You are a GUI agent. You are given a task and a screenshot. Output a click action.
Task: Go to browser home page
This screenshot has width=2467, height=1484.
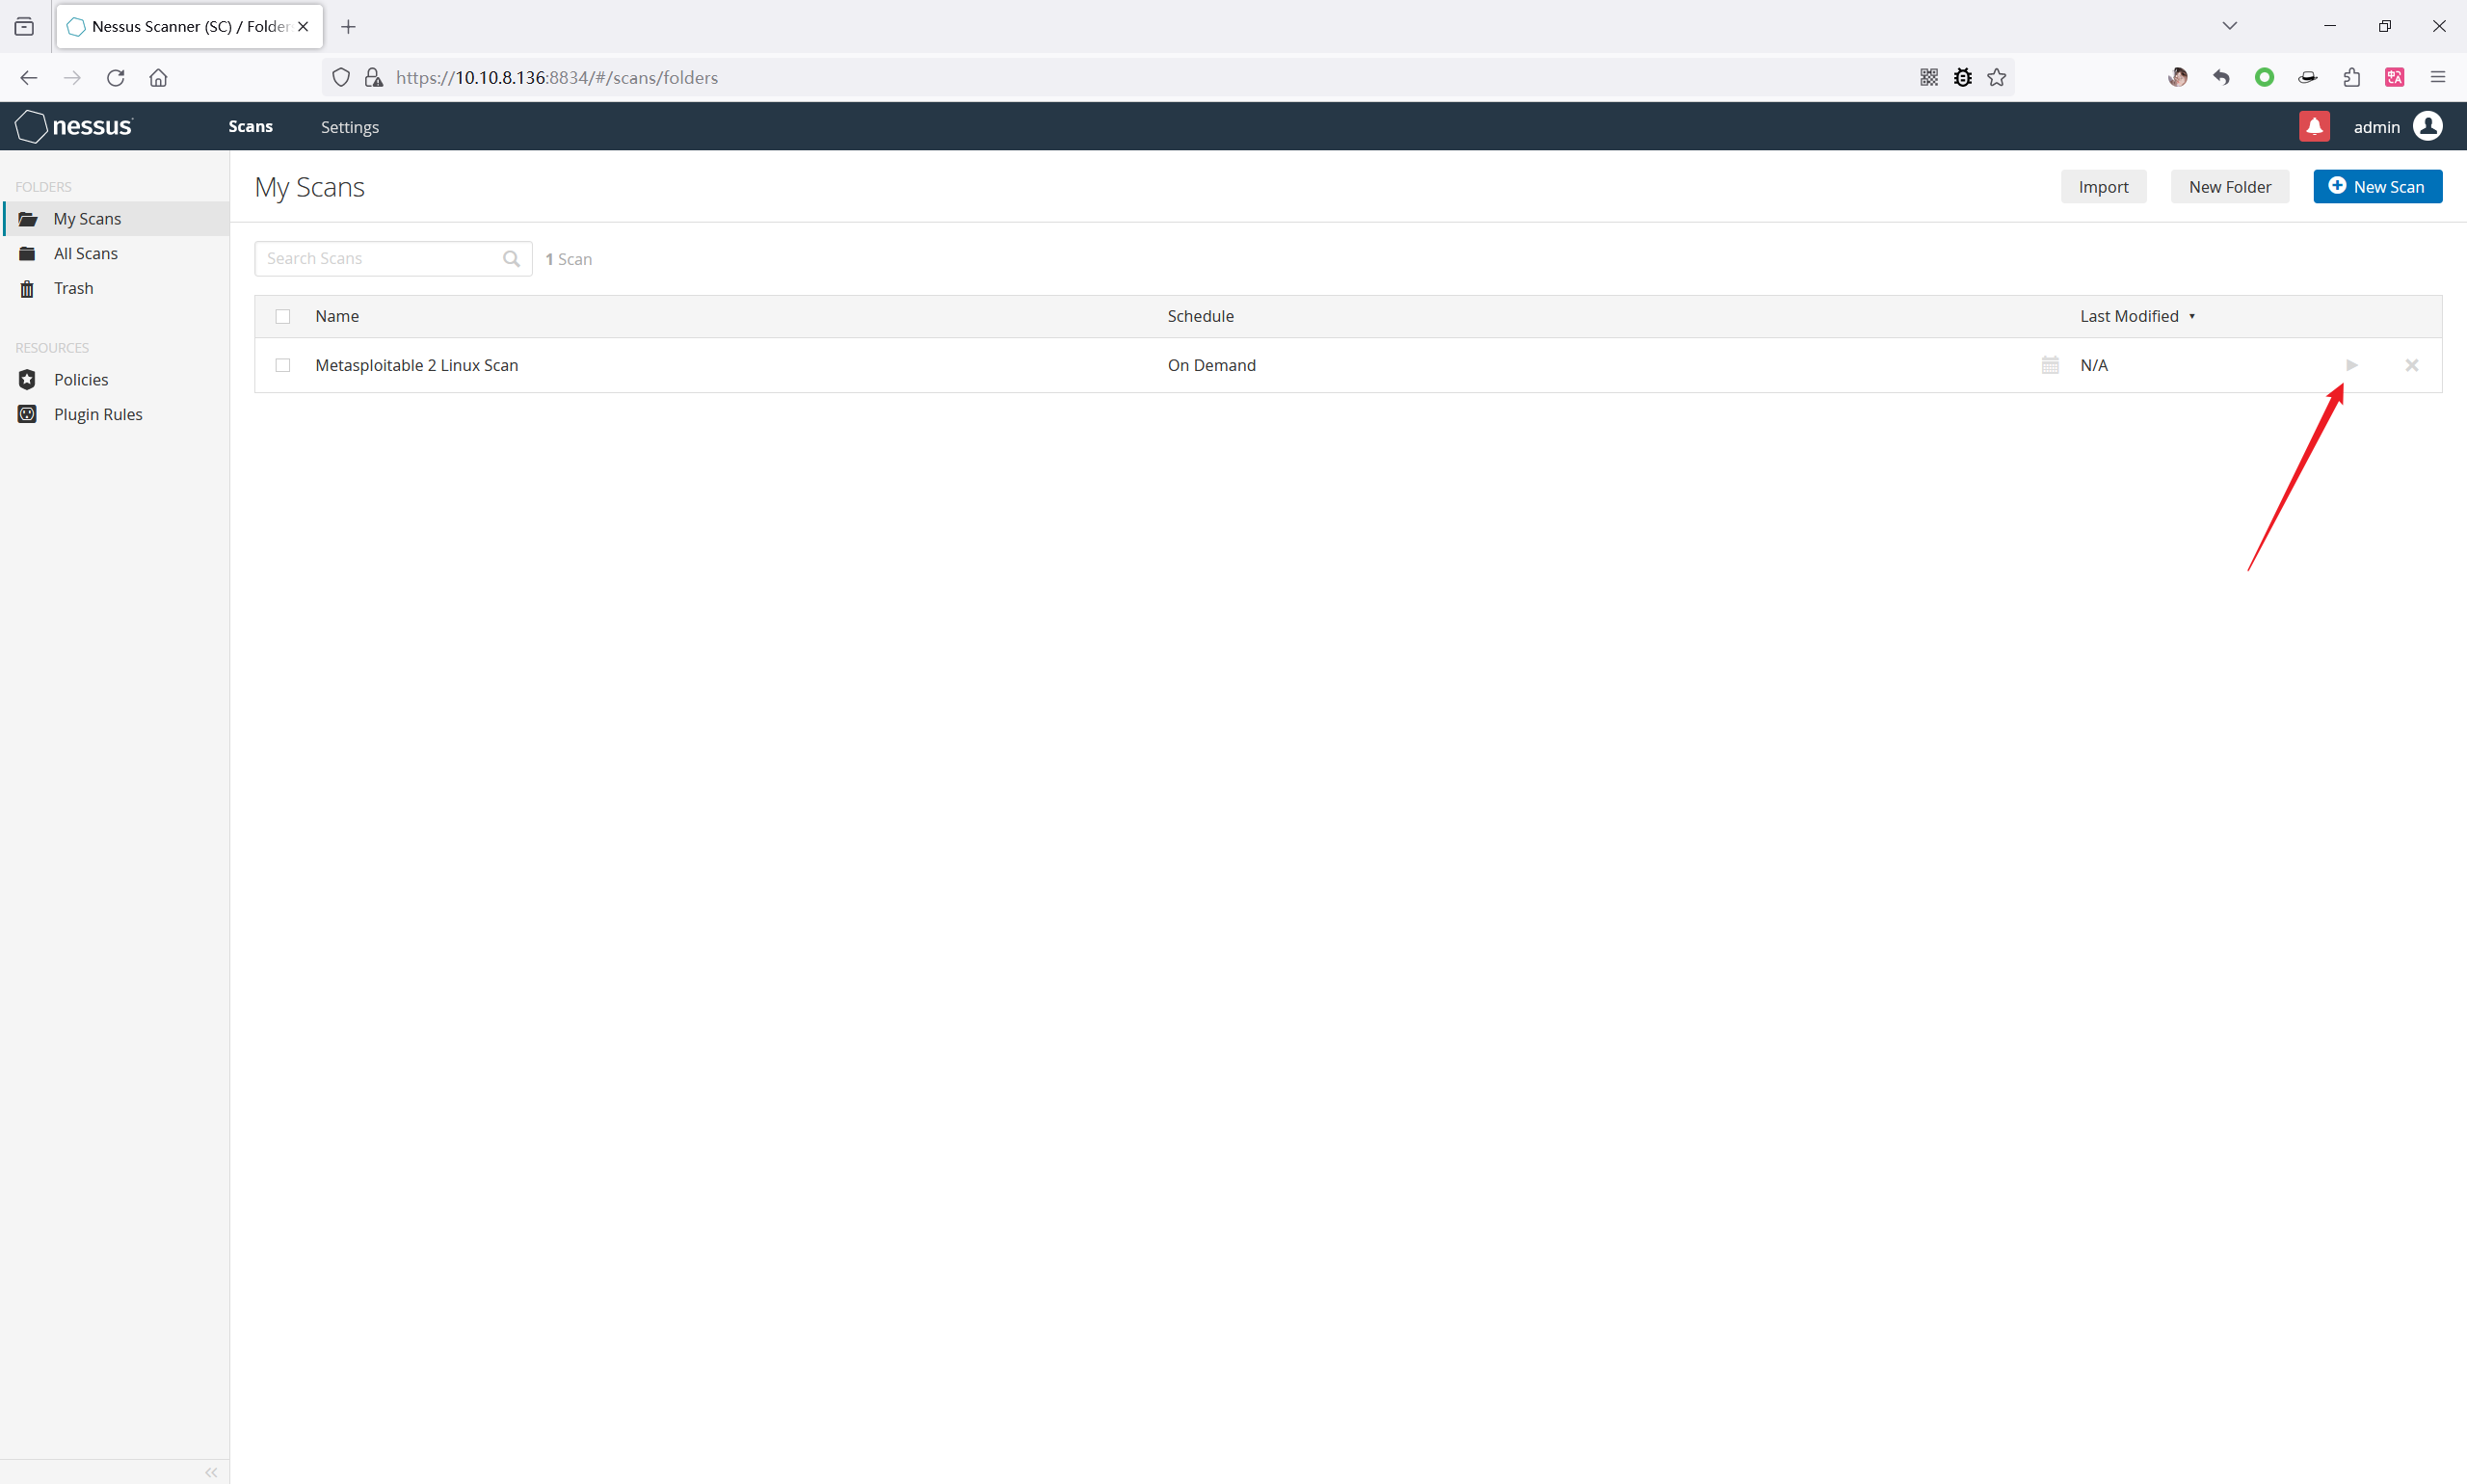[x=158, y=77]
